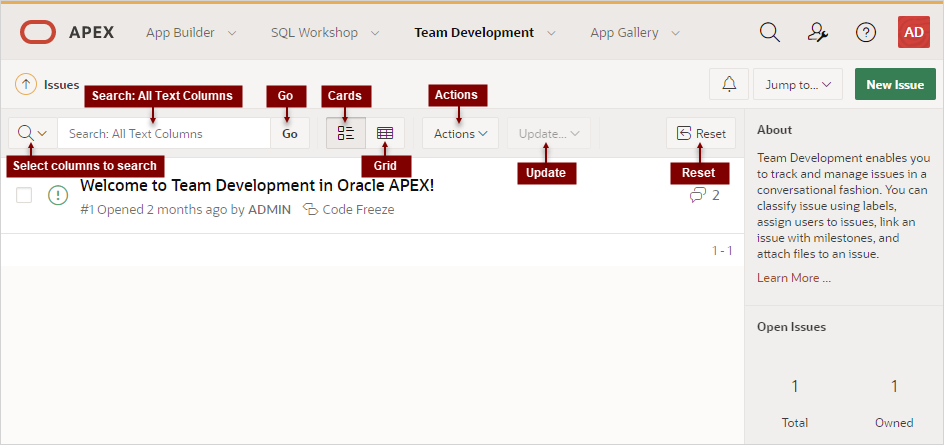Viewport: 944px width, 445px height.
Task: Open the Welcome to Team Development issue title
Action: [257, 185]
